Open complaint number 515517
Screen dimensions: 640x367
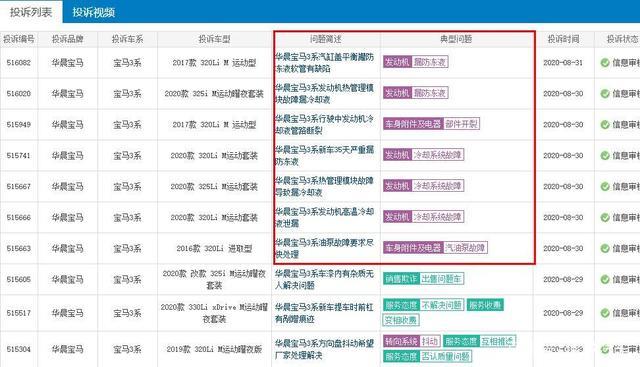[18, 313]
